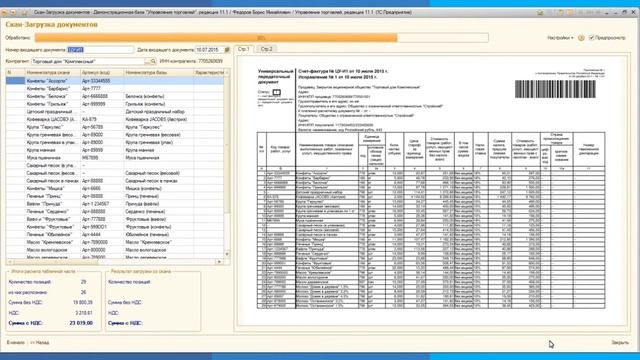Click В начало navigation button

coord(16,342)
